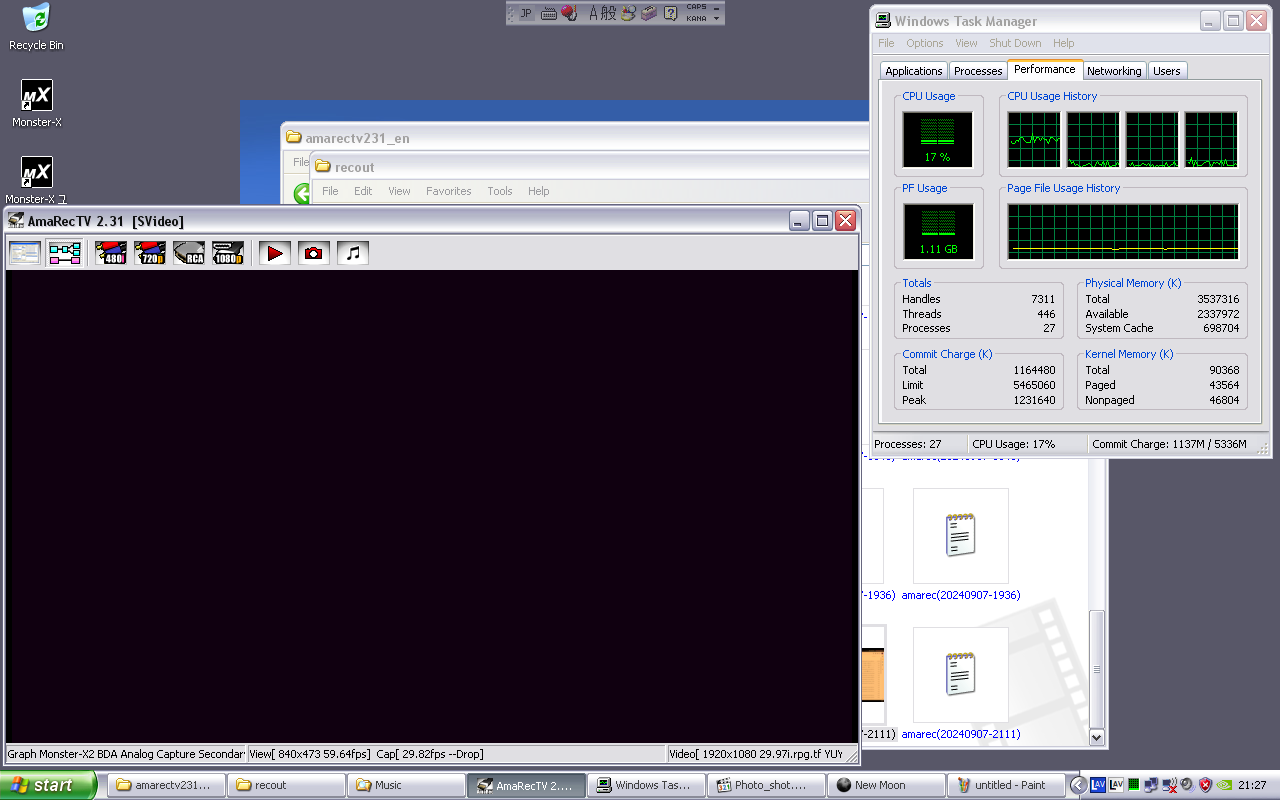Open Favorites menu in recout window

click(x=449, y=191)
